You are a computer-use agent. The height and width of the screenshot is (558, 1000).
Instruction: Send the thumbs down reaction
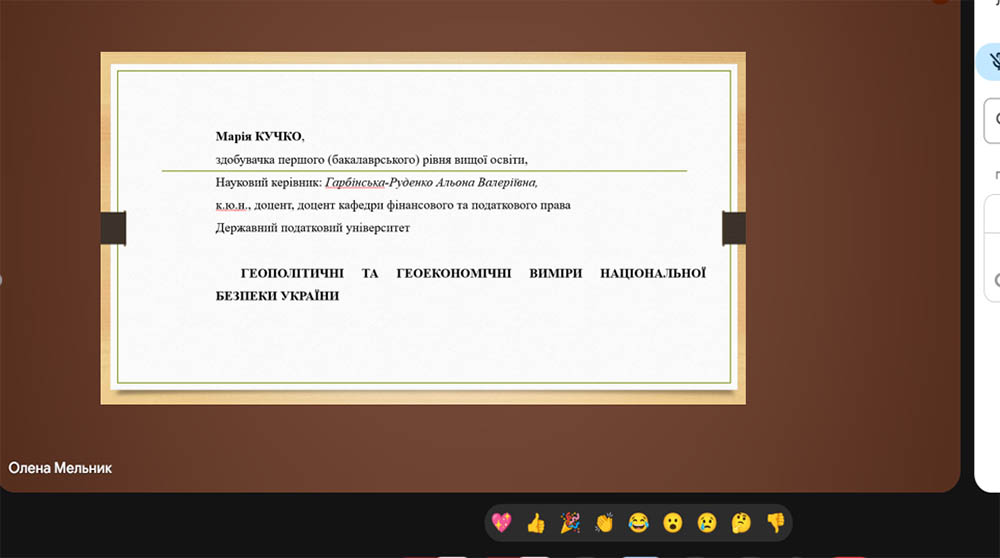click(x=775, y=522)
